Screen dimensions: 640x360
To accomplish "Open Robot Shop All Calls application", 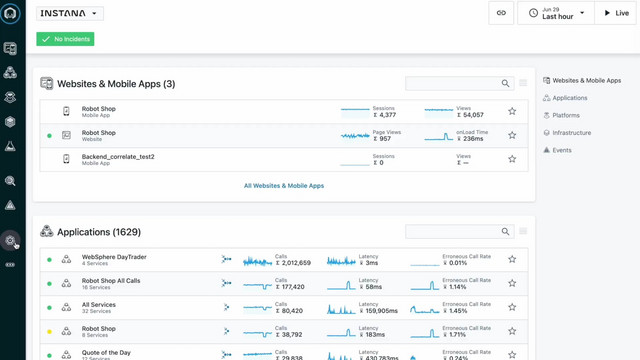I will tap(111, 281).
